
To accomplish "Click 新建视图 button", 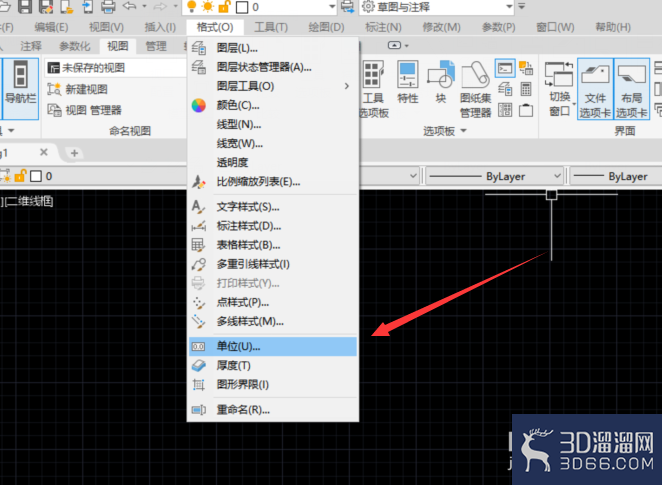I will click(x=78, y=89).
